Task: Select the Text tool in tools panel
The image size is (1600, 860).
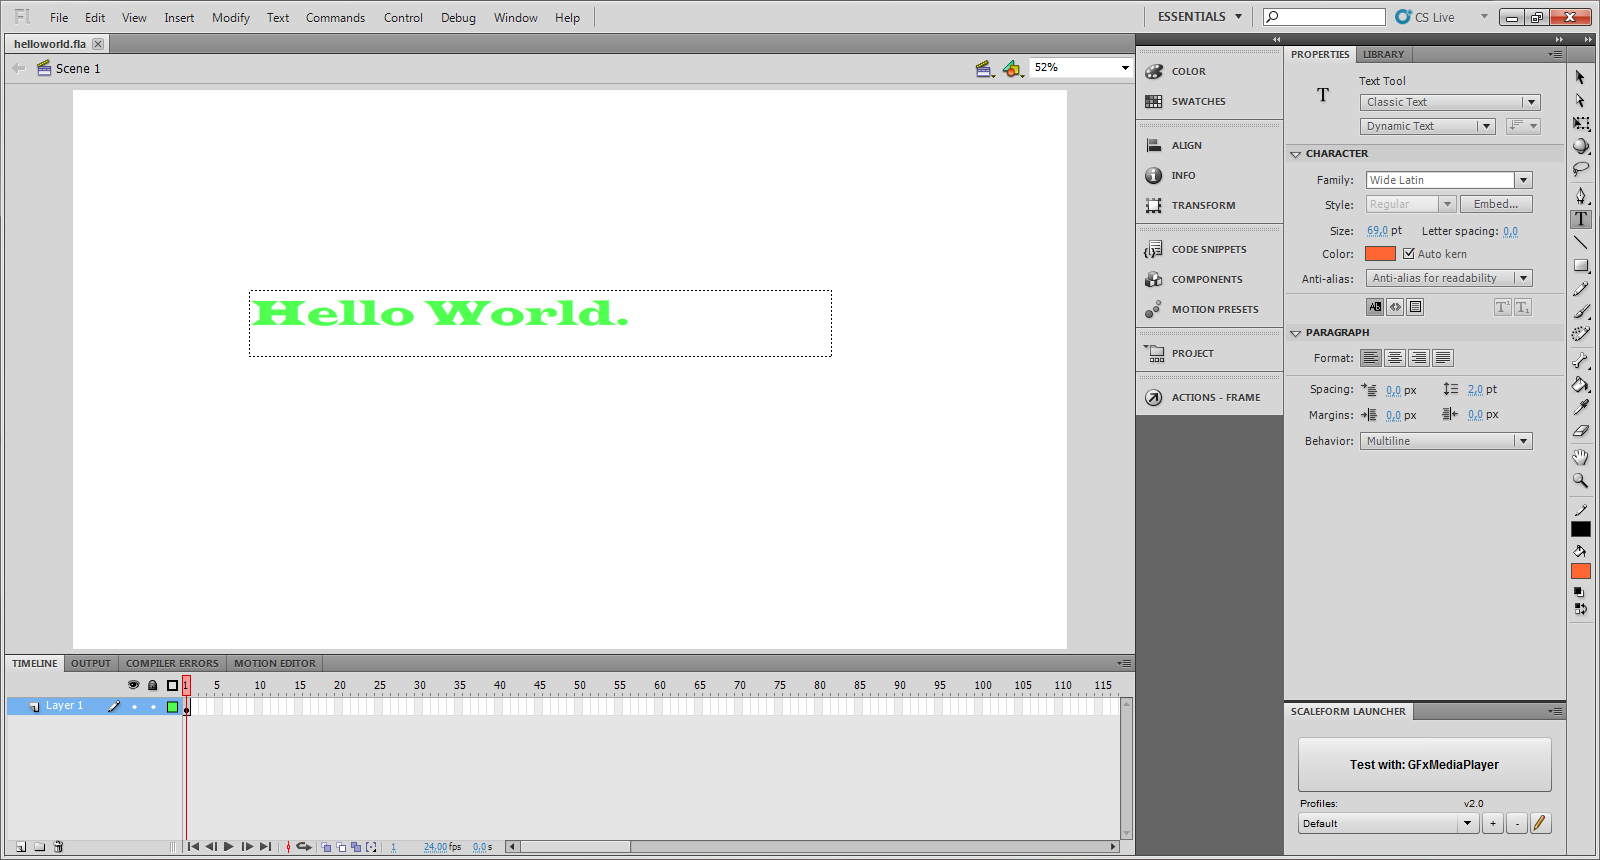Action: pyautogui.click(x=1581, y=219)
